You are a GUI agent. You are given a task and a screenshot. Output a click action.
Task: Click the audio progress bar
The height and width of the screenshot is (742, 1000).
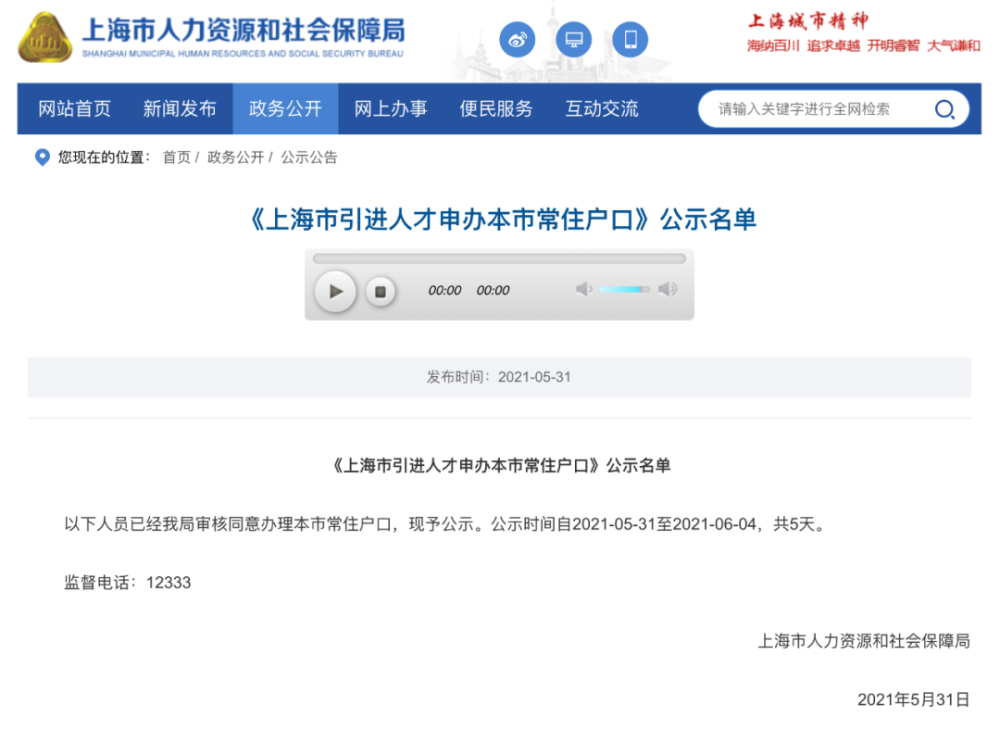coord(499,258)
